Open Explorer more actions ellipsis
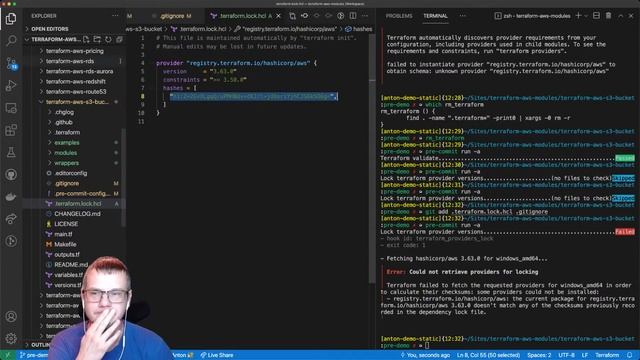The image size is (640, 360). click(x=115, y=16)
